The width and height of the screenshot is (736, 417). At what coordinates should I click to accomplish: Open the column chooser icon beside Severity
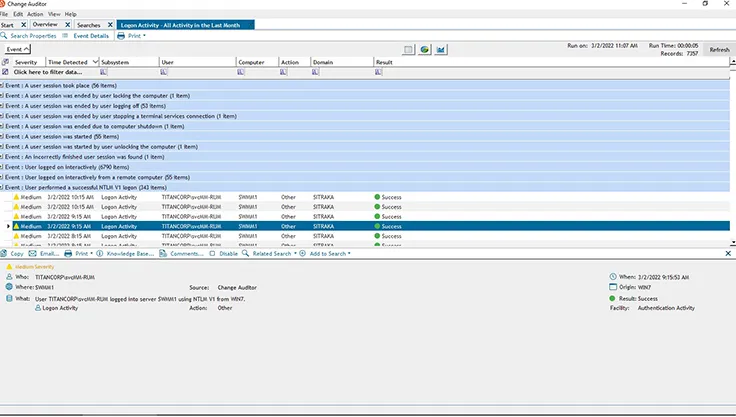point(5,62)
